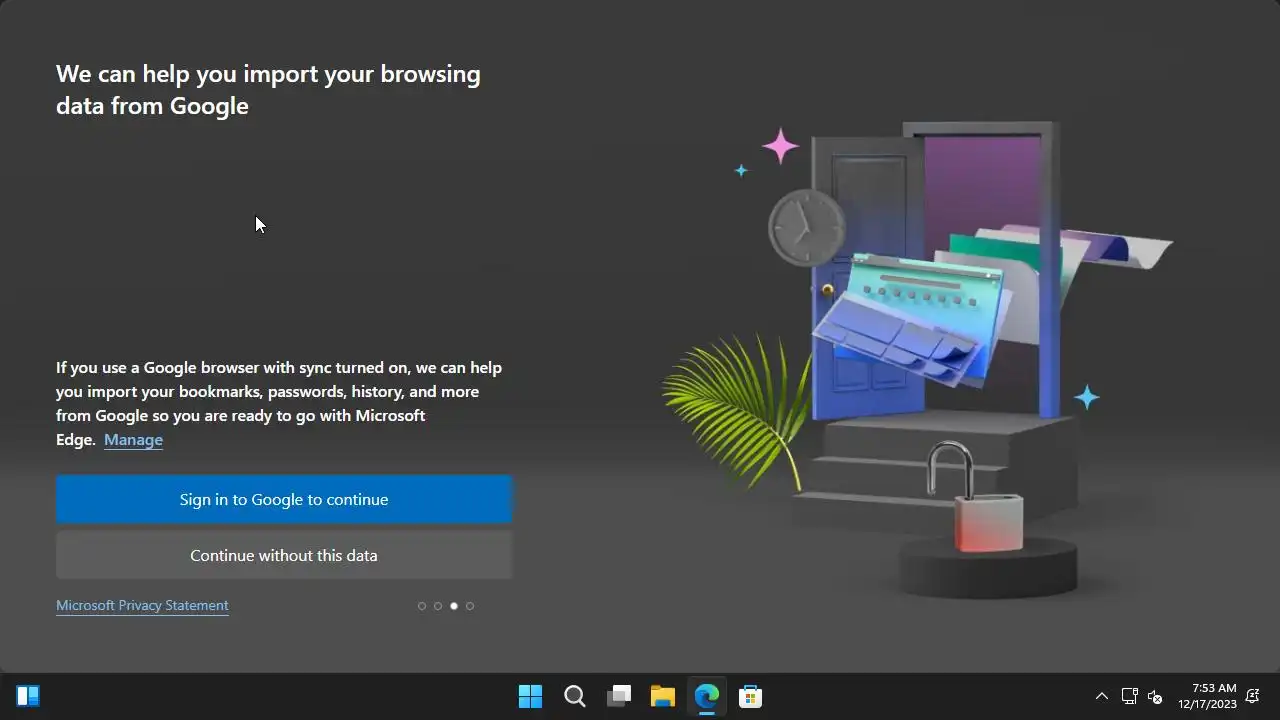
Task: Choose Continue without this data
Action: [284, 555]
